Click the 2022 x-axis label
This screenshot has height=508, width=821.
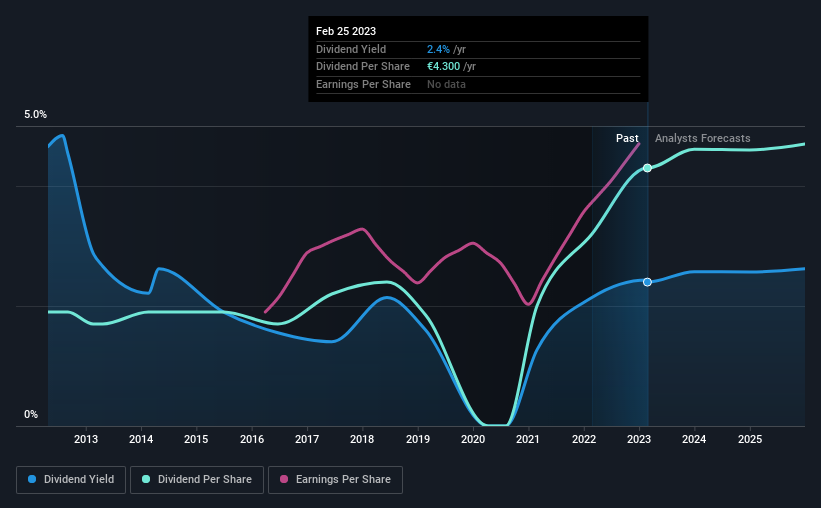[584, 439]
